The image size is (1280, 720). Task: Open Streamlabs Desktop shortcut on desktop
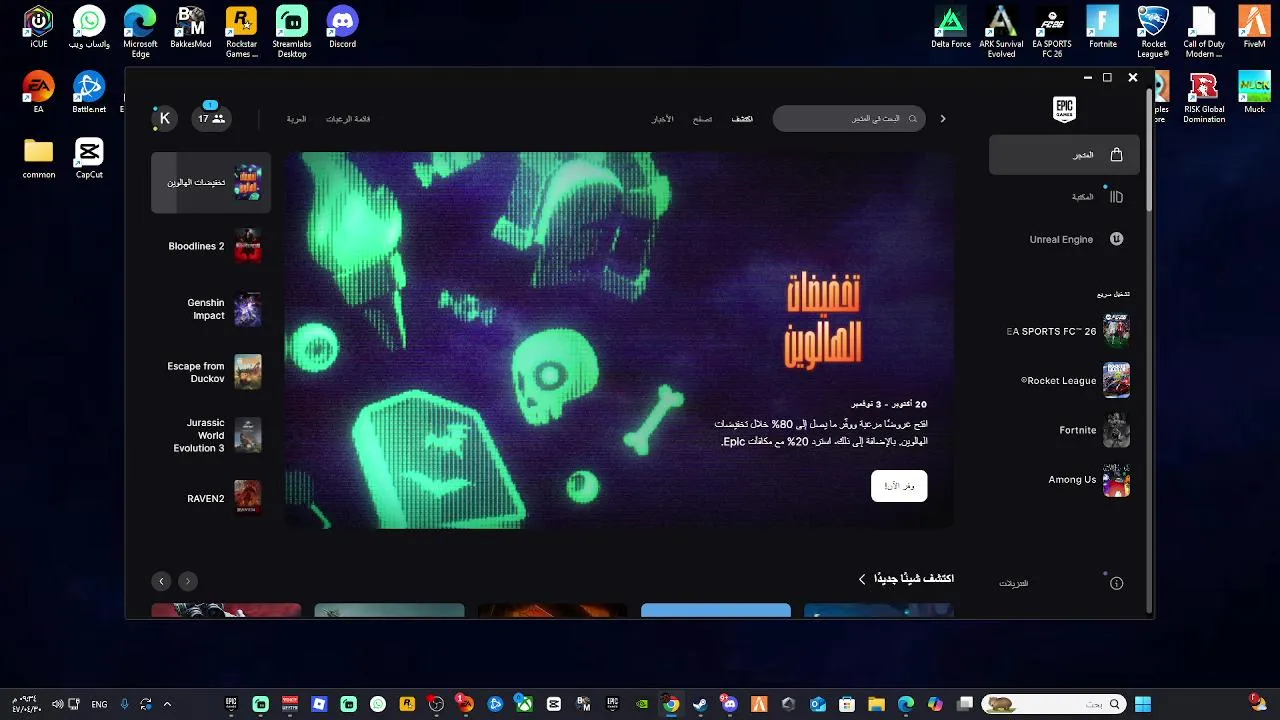tap(291, 31)
